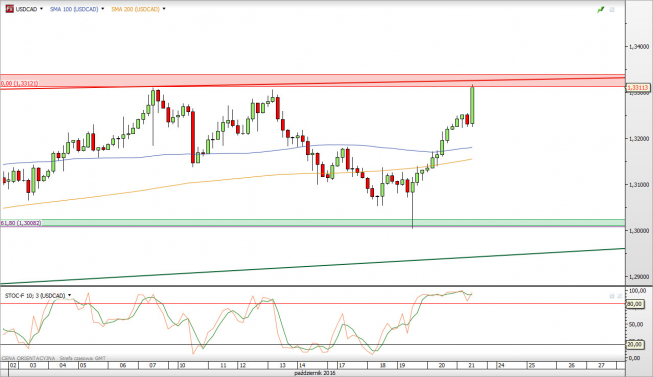This screenshot has width=653, height=377.
Task: Click date 19 on the time axis
Action: [402, 365]
